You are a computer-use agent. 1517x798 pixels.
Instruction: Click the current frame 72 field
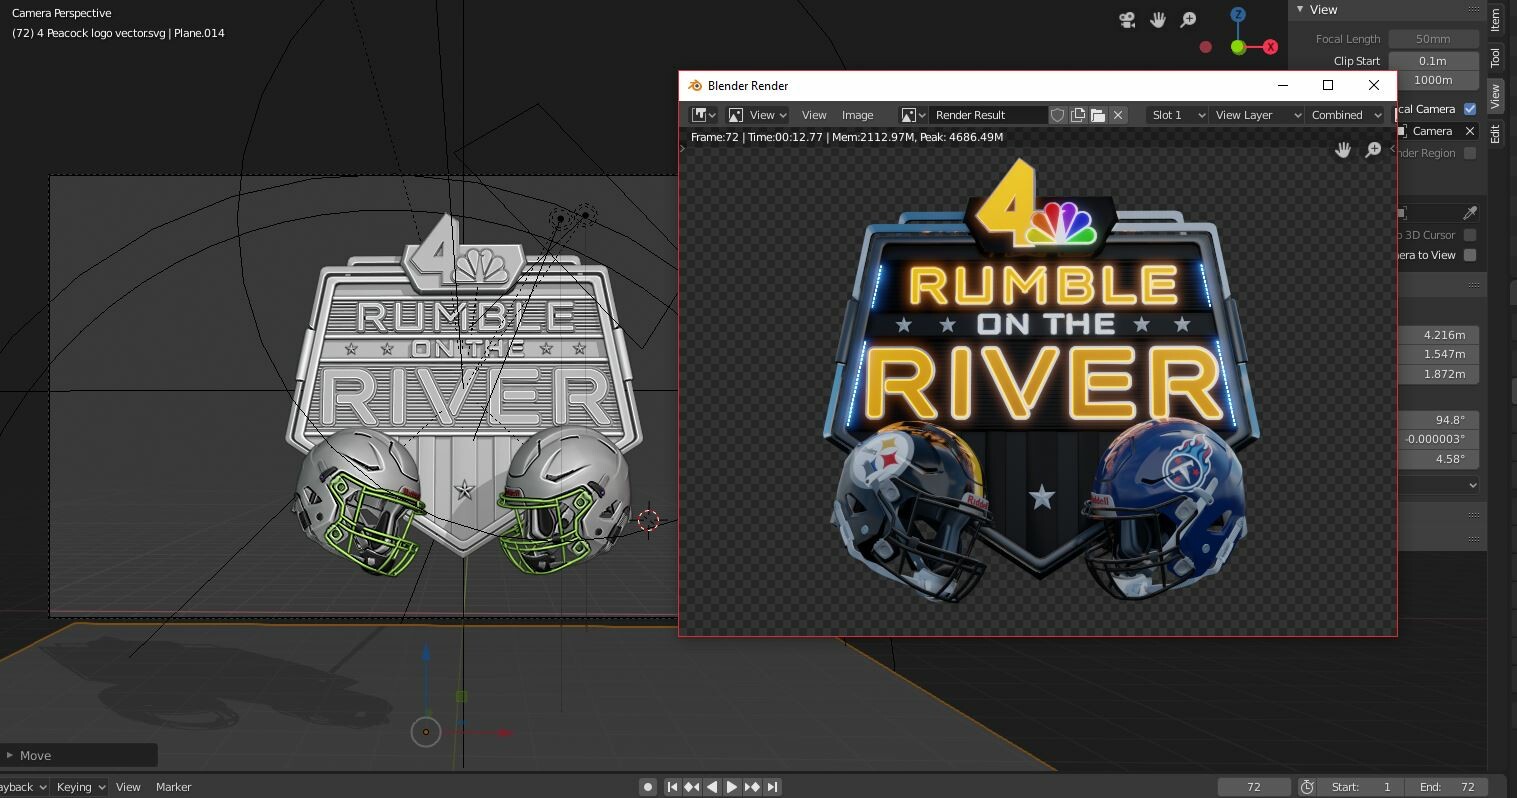(x=1254, y=787)
